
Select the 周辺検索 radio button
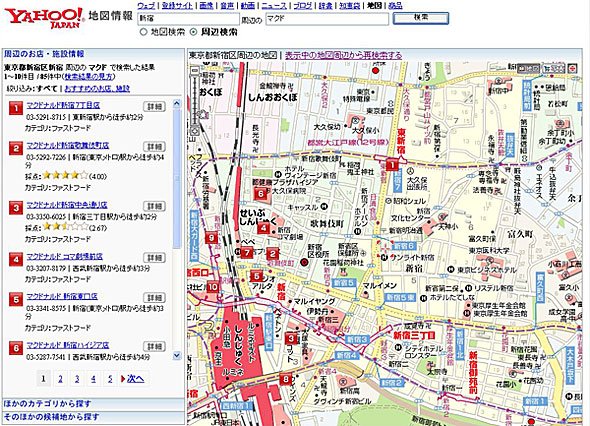tap(193, 32)
